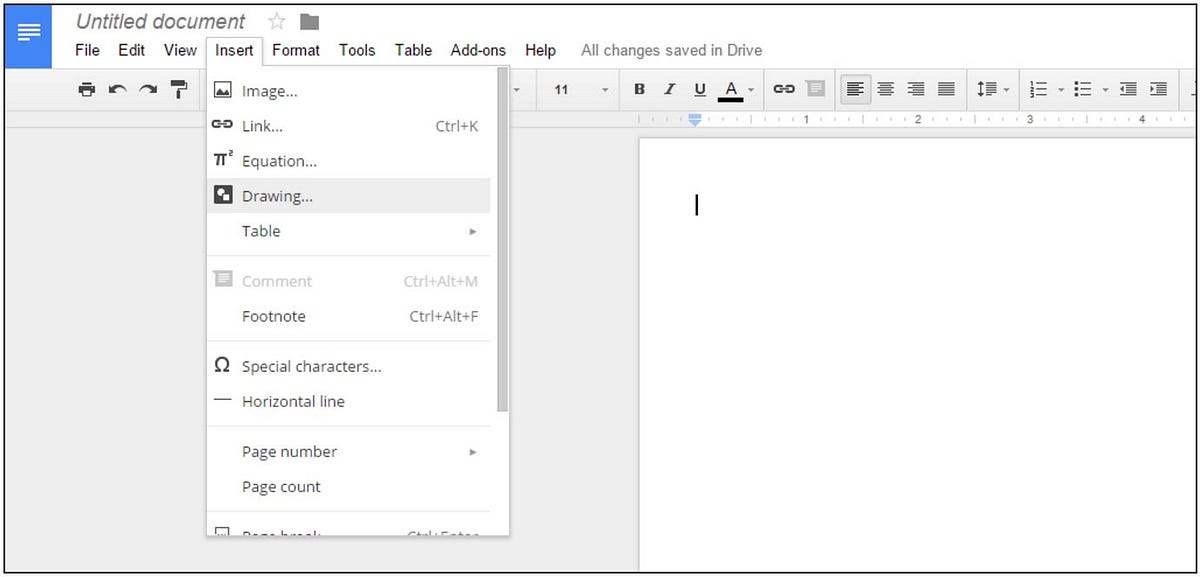Select Drawing from the Insert menu
Image resolution: width=1200 pixels, height=577 pixels.
click(x=277, y=195)
